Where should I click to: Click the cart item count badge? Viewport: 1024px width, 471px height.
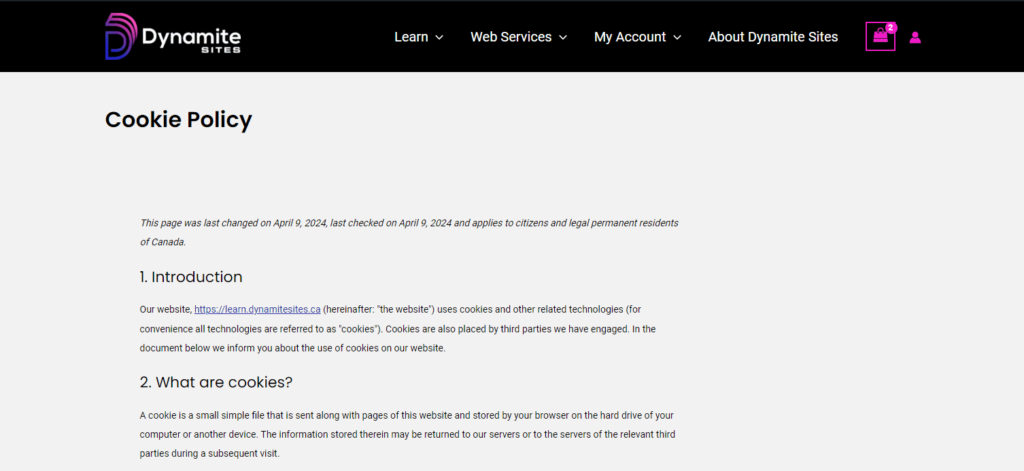[891, 27]
